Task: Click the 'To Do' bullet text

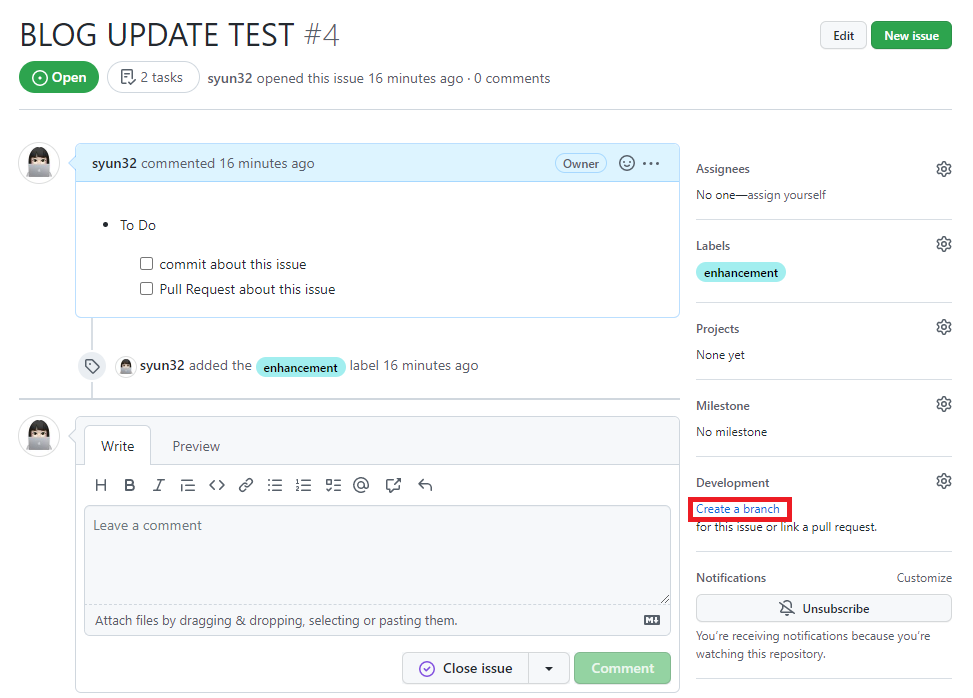Action: [x=138, y=225]
